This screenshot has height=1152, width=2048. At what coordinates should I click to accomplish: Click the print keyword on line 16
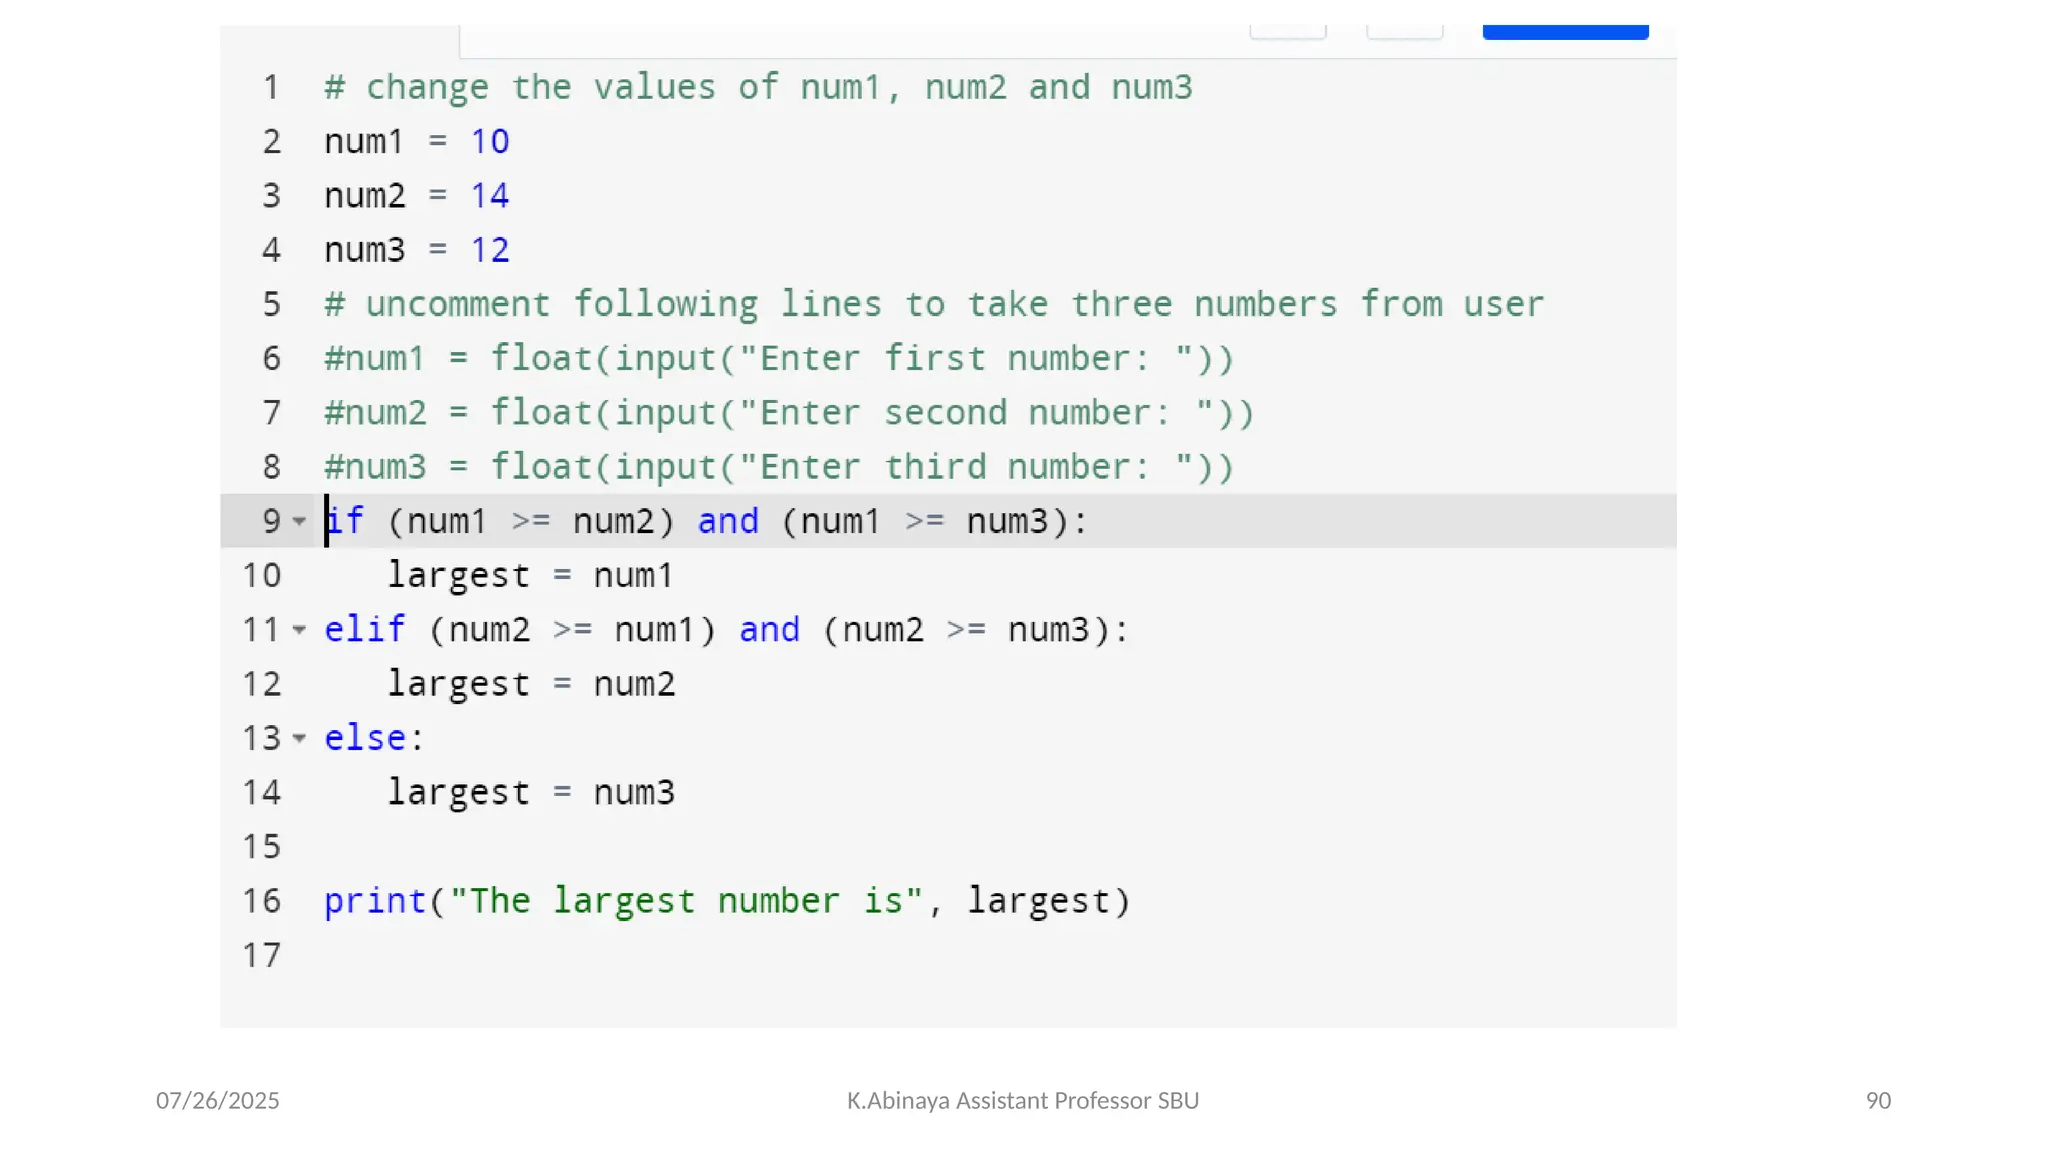(375, 901)
